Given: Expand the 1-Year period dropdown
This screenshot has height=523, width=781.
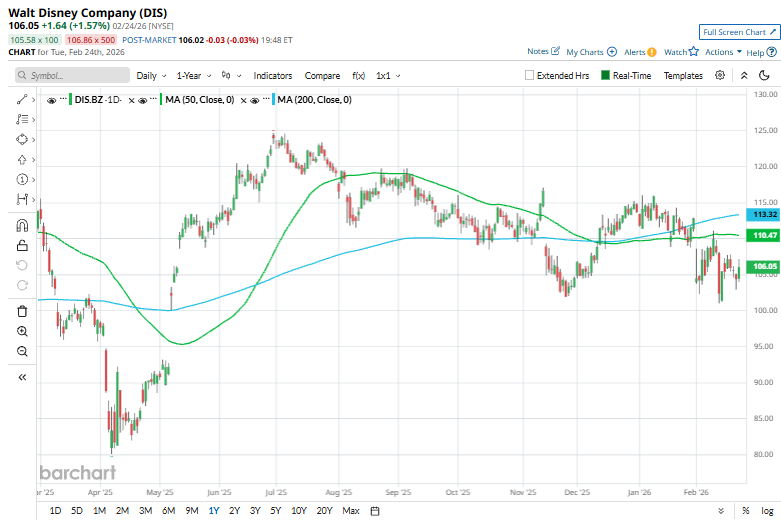Looking at the screenshot, I should (x=193, y=75).
